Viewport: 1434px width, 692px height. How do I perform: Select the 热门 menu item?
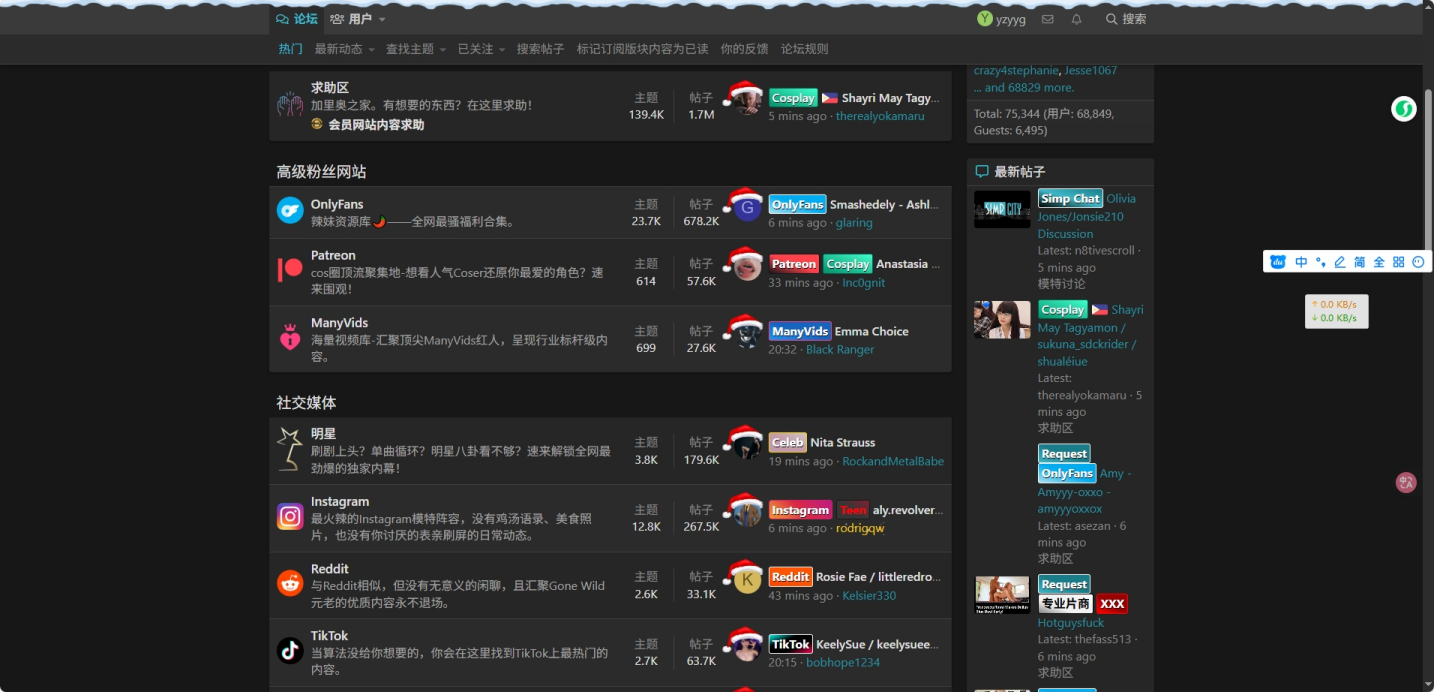coord(291,49)
